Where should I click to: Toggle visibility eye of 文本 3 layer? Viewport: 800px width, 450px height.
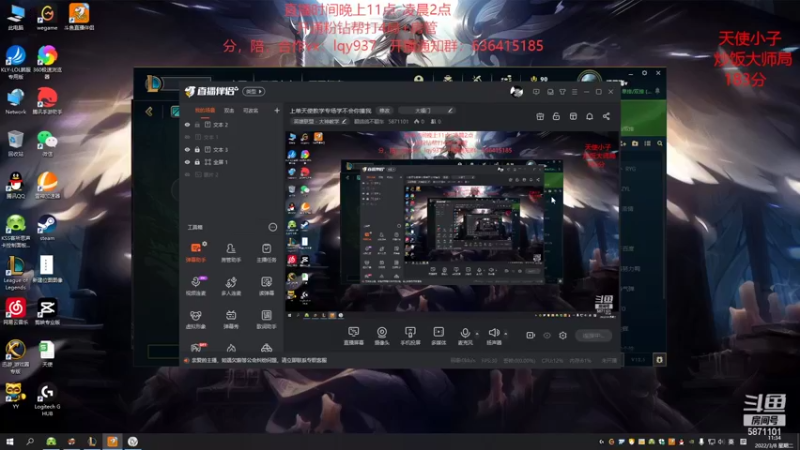(x=187, y=149)
